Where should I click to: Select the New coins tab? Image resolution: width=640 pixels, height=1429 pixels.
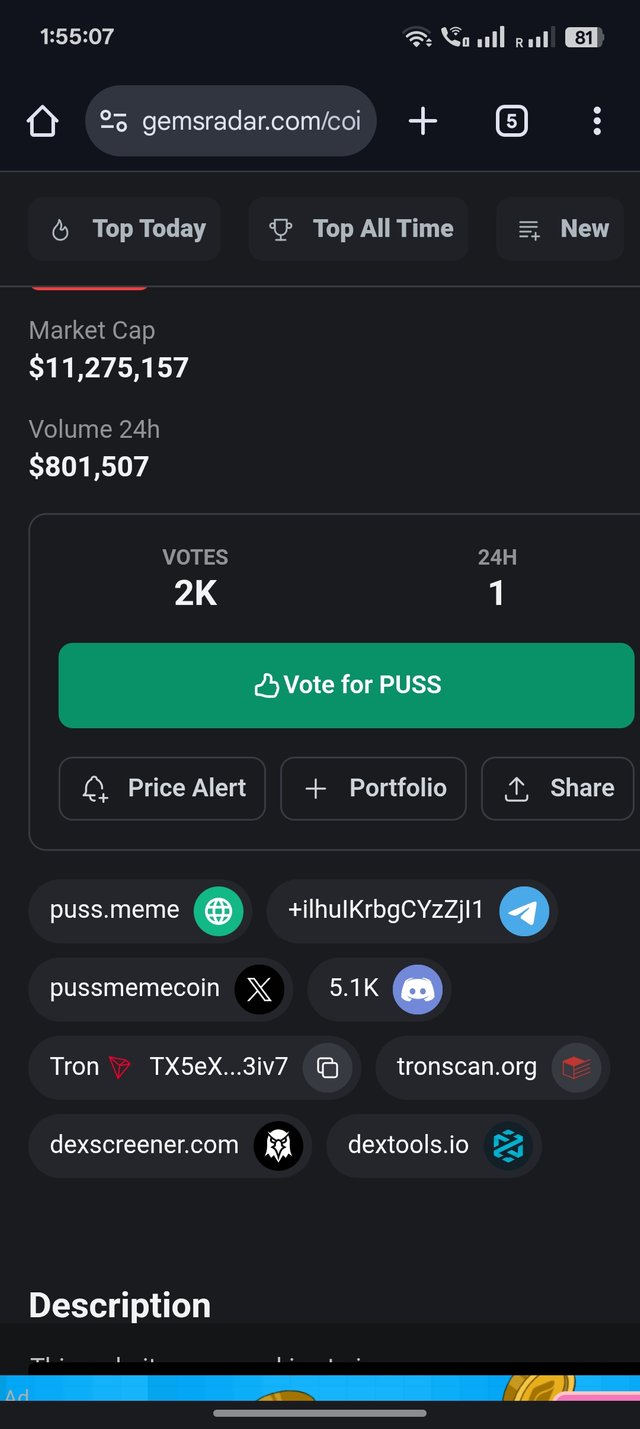pos(560,229)
